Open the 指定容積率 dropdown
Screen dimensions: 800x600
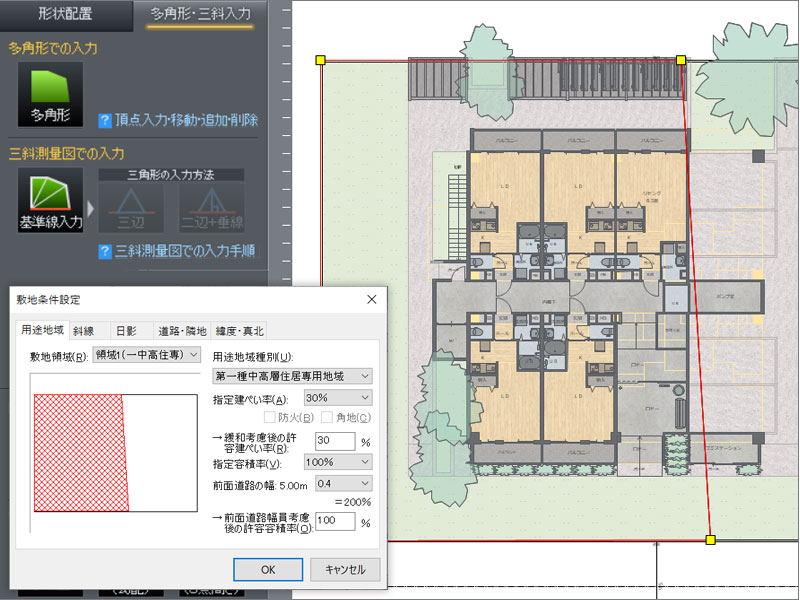coord(343,463)
